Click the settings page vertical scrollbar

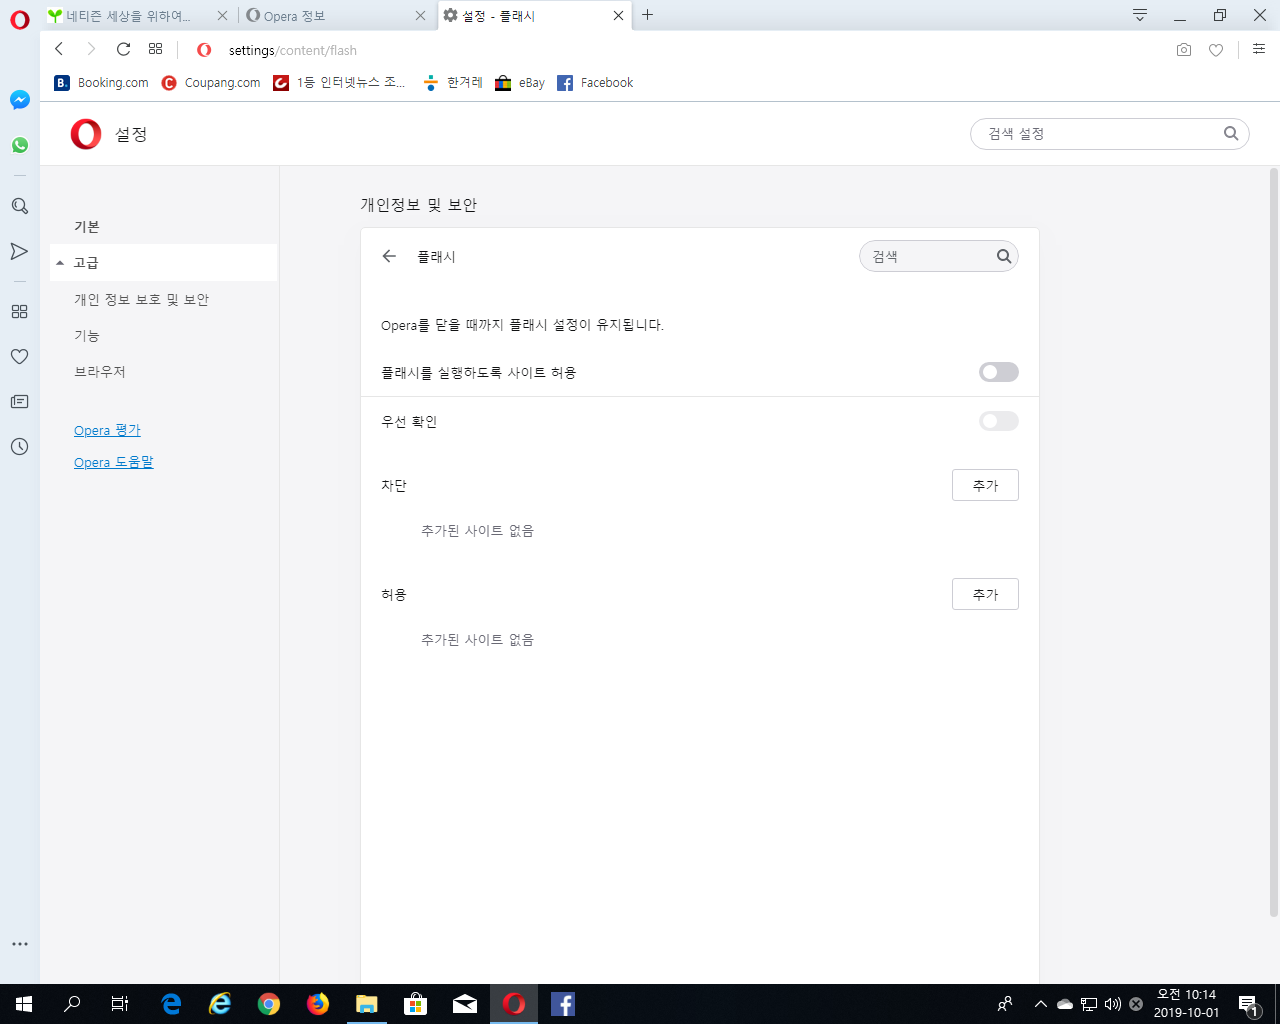1274,542
